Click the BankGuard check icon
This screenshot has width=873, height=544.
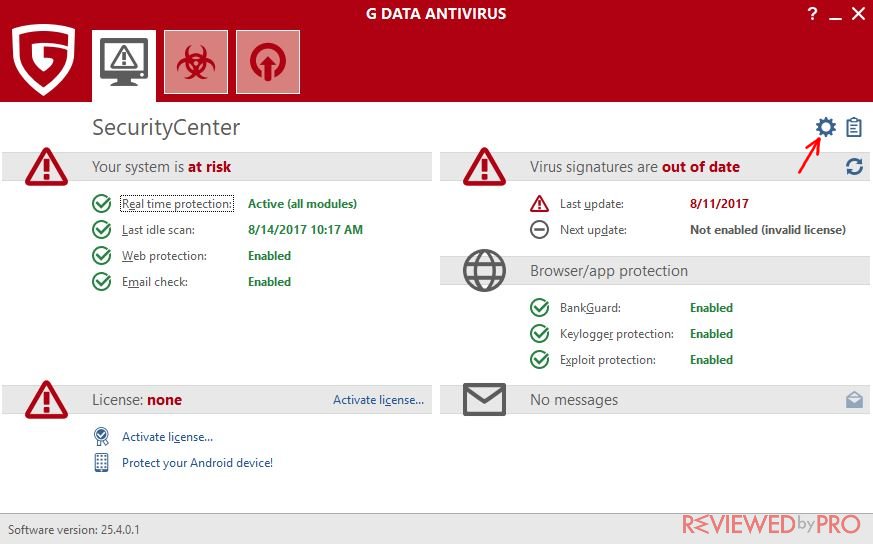(x=539, y=307)
